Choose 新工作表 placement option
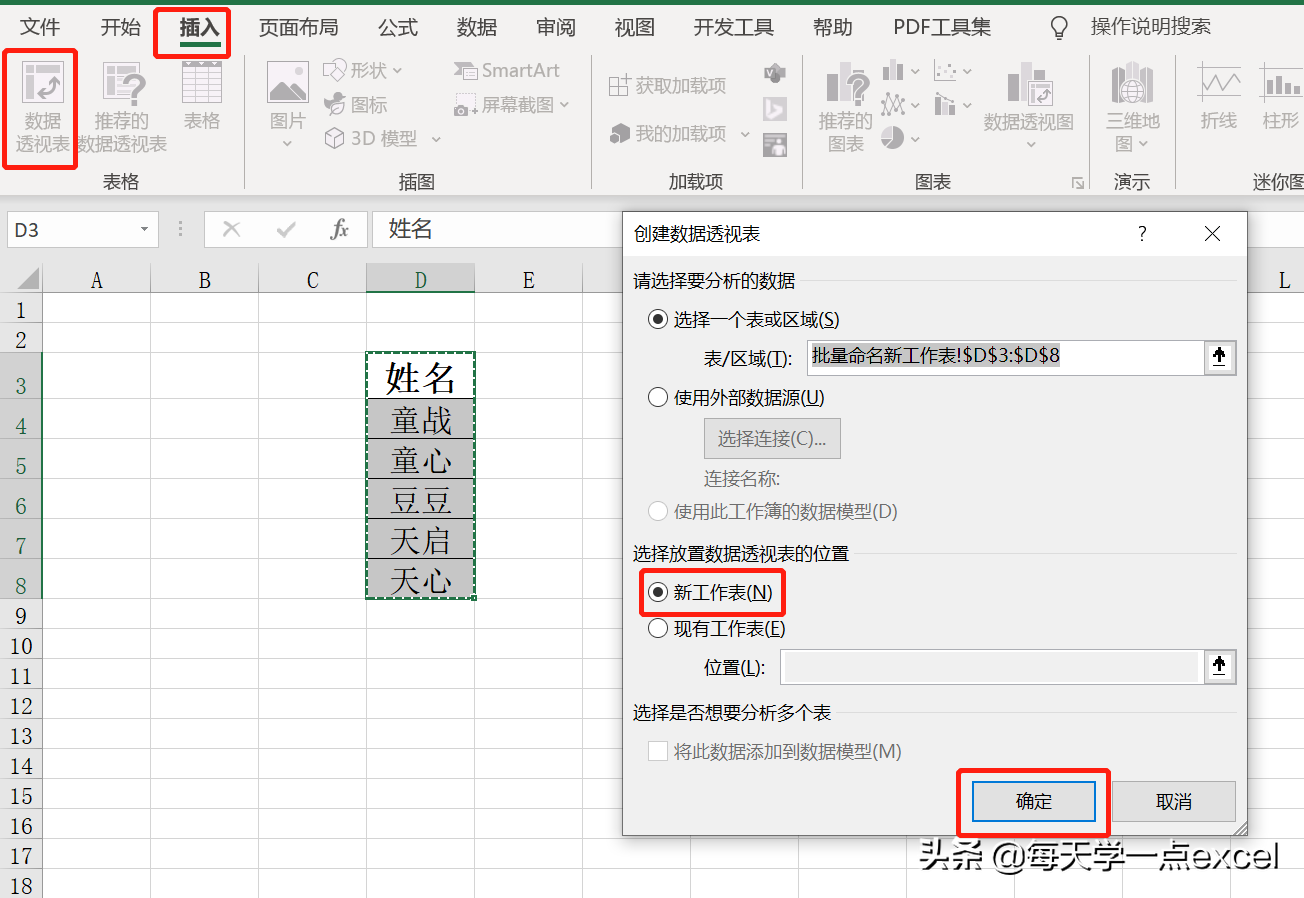 (x=657, y=593)
